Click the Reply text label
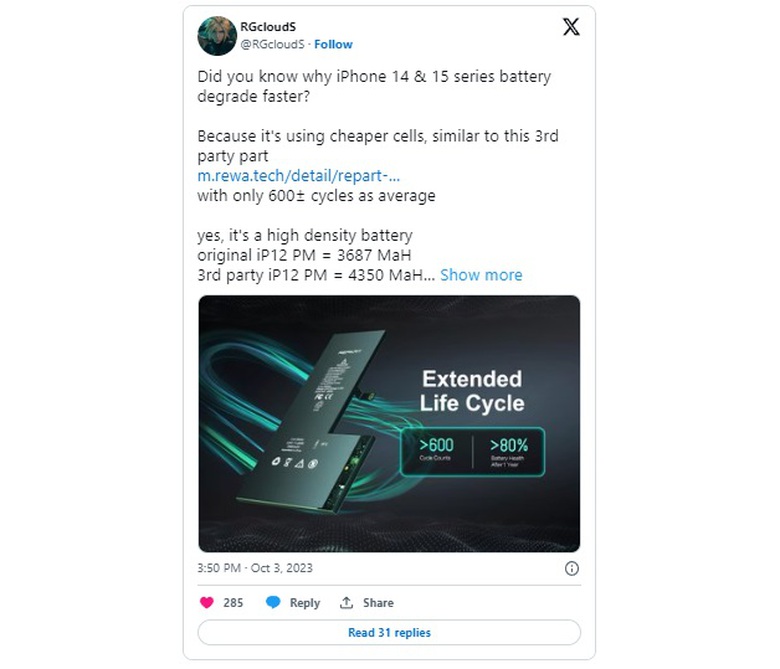The image size is (780, 669). pyautogui.click(x=305, y=603)
